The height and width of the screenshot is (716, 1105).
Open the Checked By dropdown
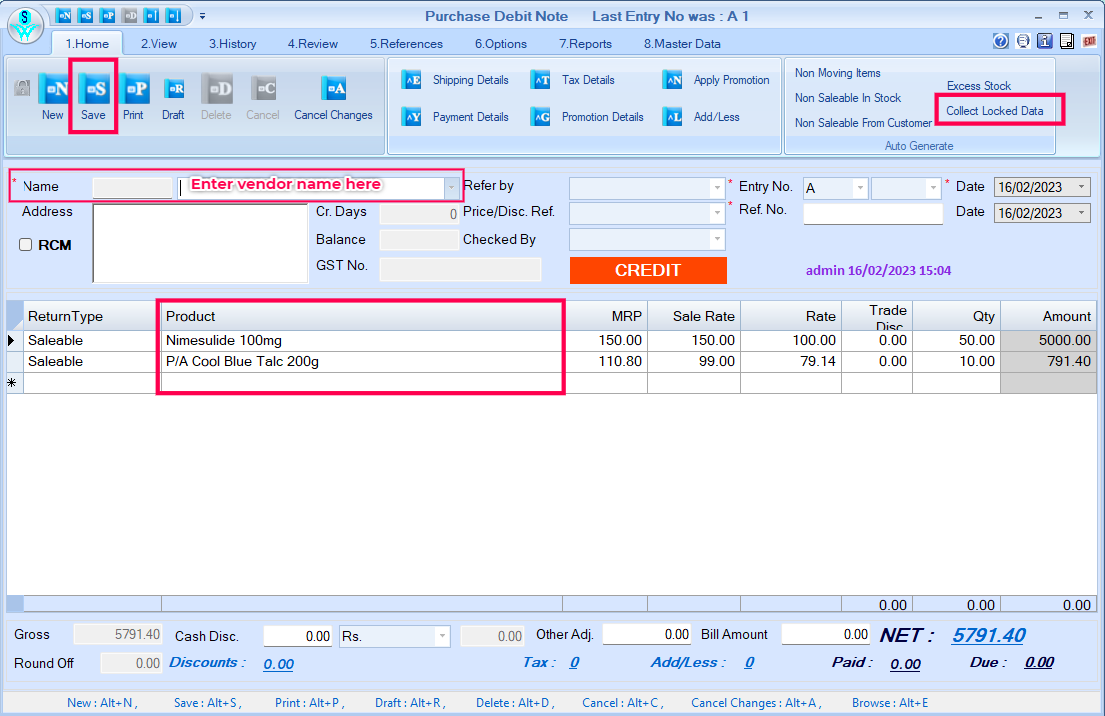click(717, 240)
